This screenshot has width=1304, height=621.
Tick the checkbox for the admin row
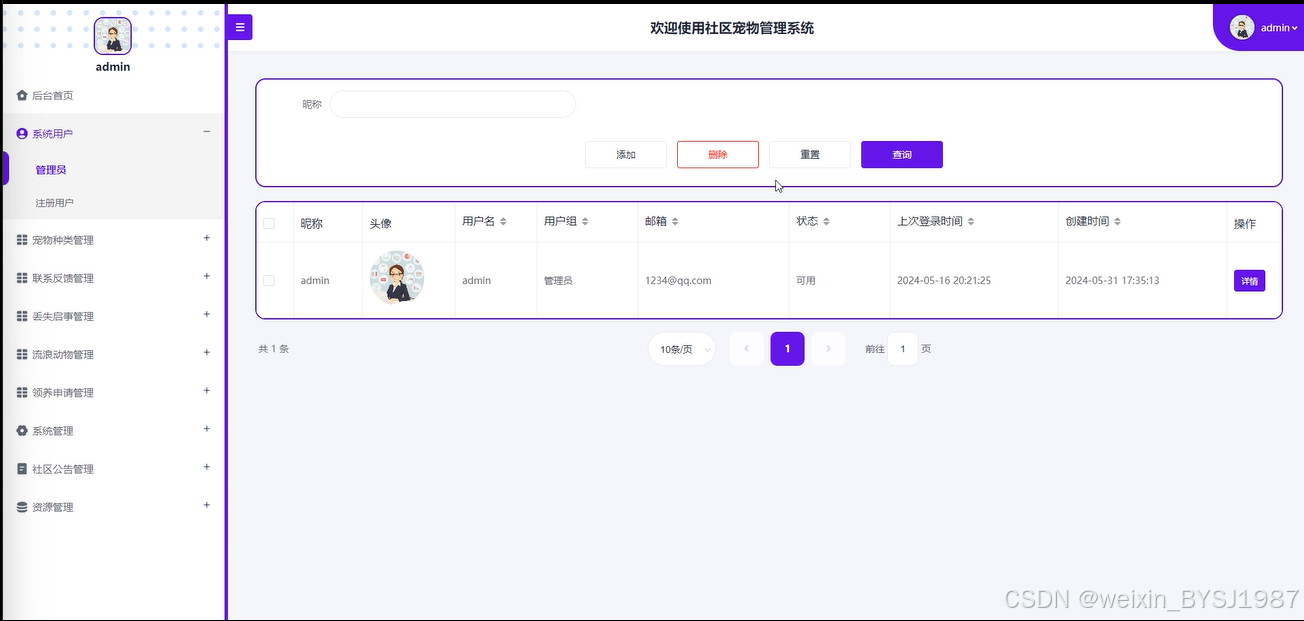[269, 281]
